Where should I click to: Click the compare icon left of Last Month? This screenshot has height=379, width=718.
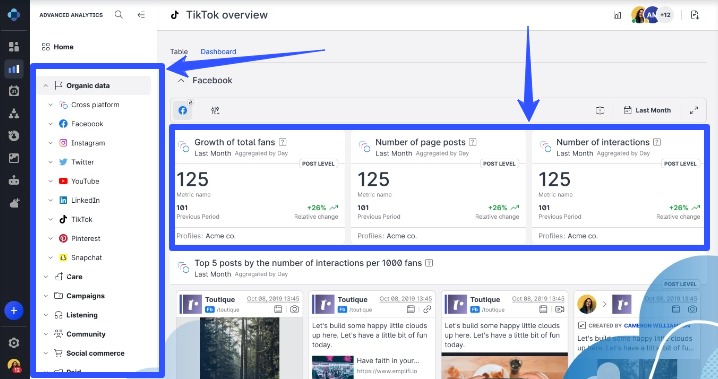[600, 110]
